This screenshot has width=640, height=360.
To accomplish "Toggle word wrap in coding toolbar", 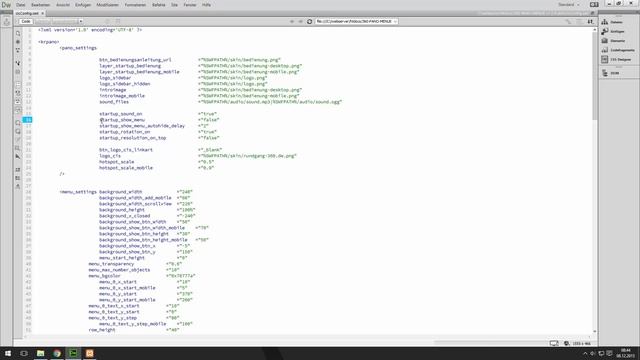I will click(18, 102).
